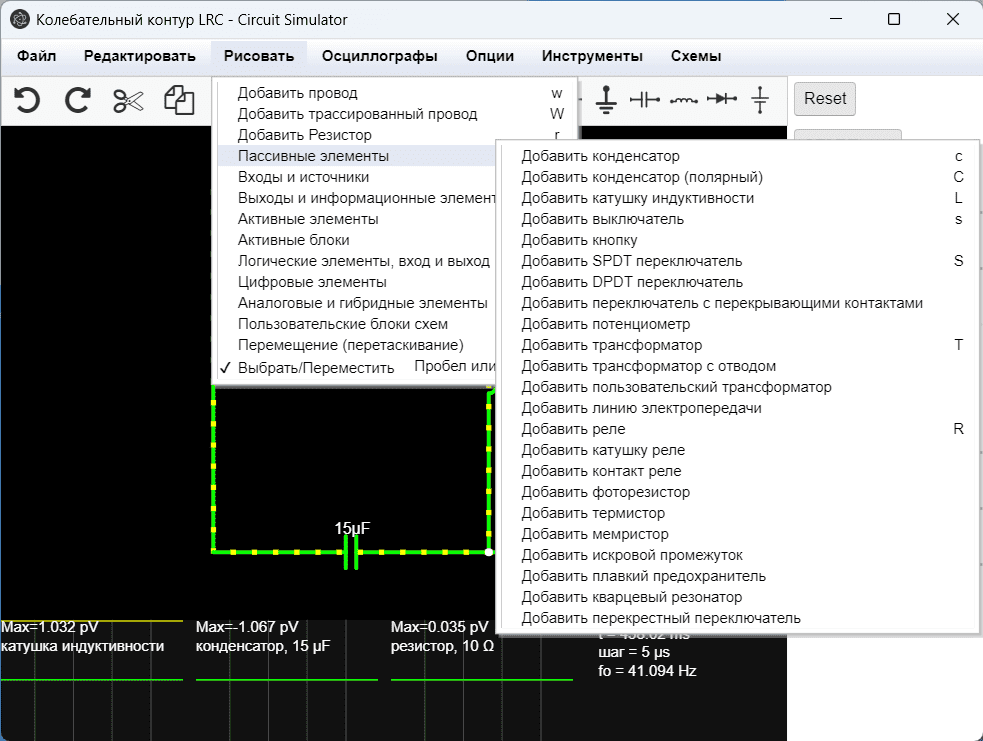Select the capacitor toolbar icon
Screen dimensions: 983x741
click(644, 99)
